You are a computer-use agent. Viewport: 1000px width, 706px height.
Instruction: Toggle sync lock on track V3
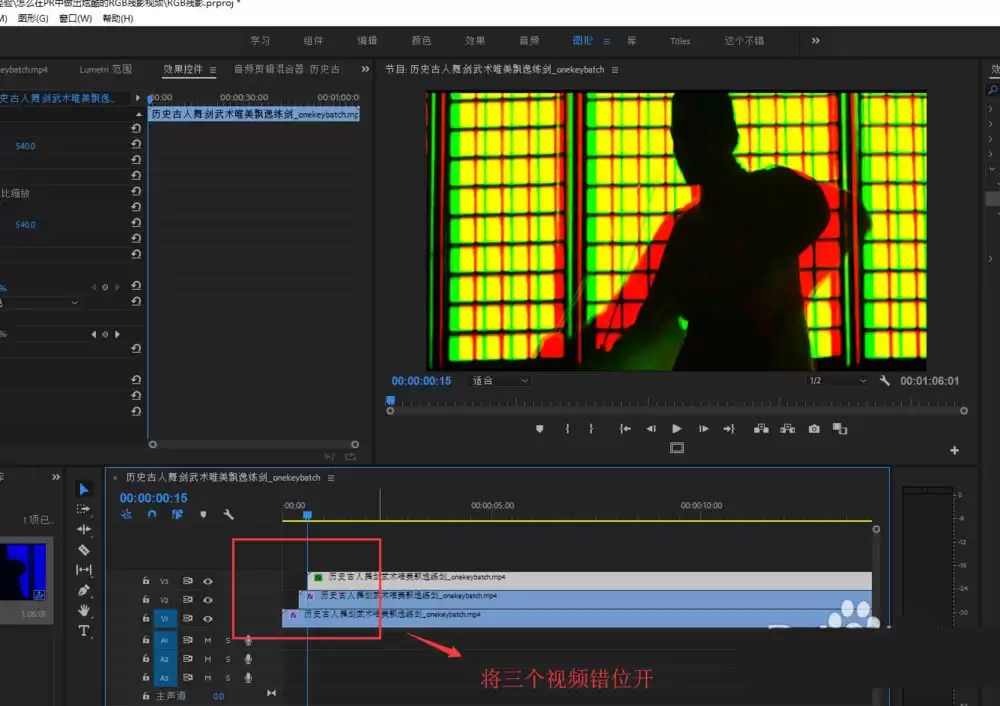coord(188,581)
